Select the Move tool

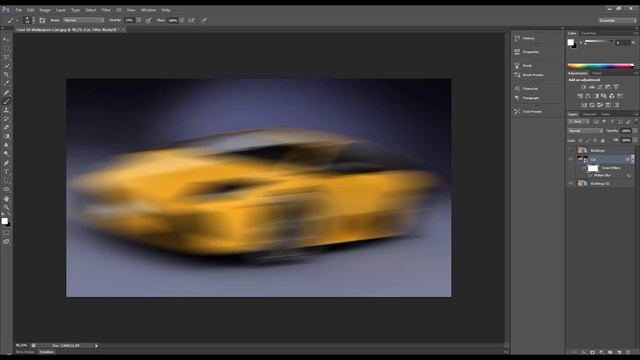6,40
